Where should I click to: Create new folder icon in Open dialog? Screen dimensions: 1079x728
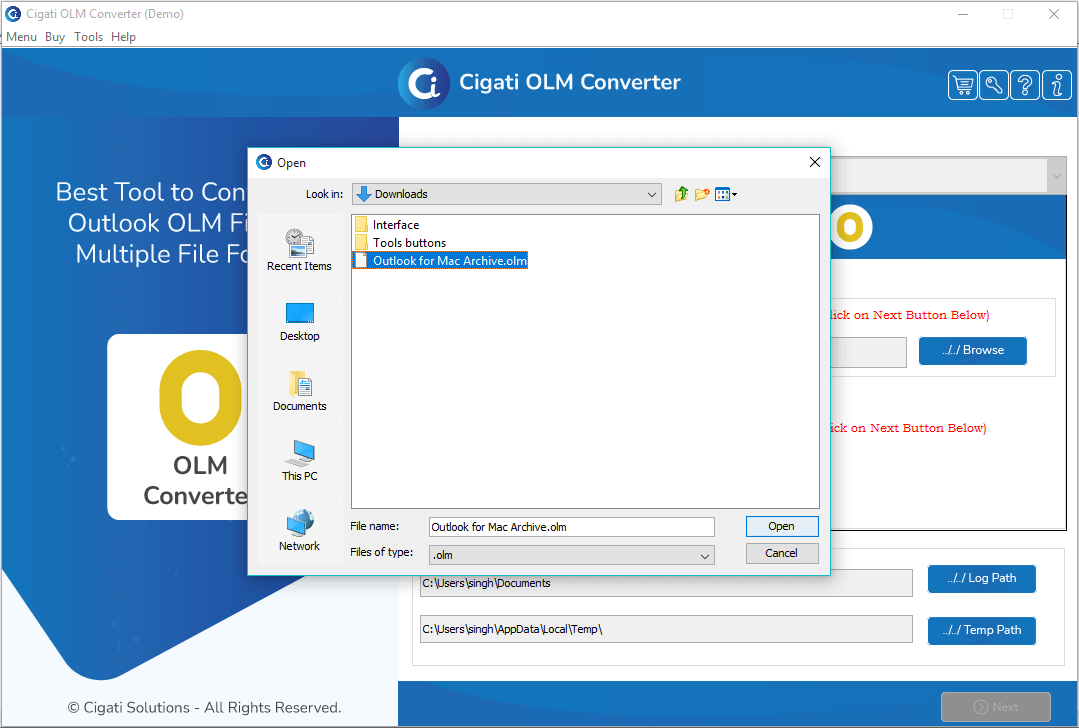coord(702,194)
